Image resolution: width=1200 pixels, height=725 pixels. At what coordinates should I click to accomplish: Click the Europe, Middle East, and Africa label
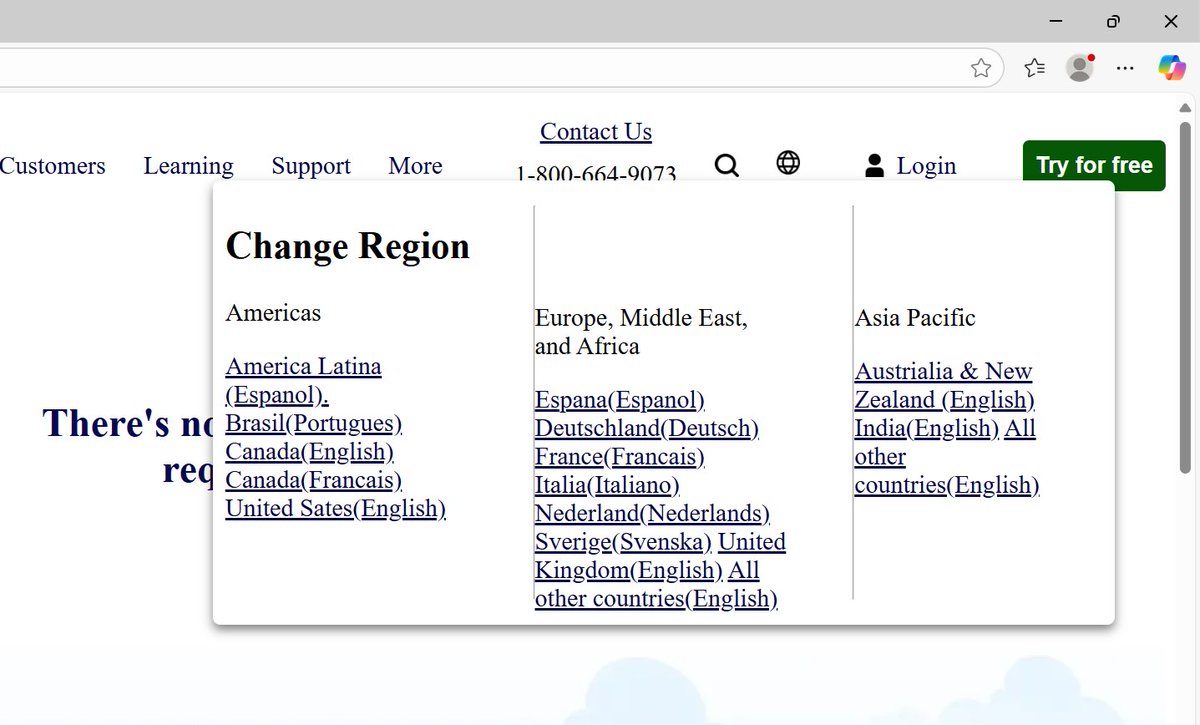click(x=641, y=332)
